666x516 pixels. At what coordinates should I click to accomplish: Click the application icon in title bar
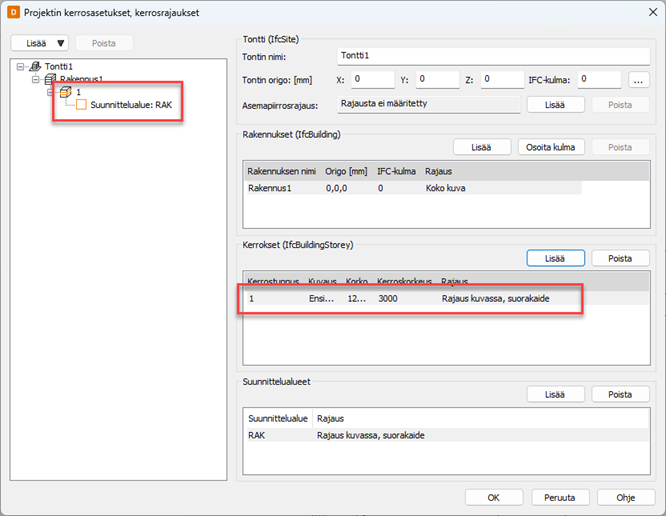coord(13,12)
